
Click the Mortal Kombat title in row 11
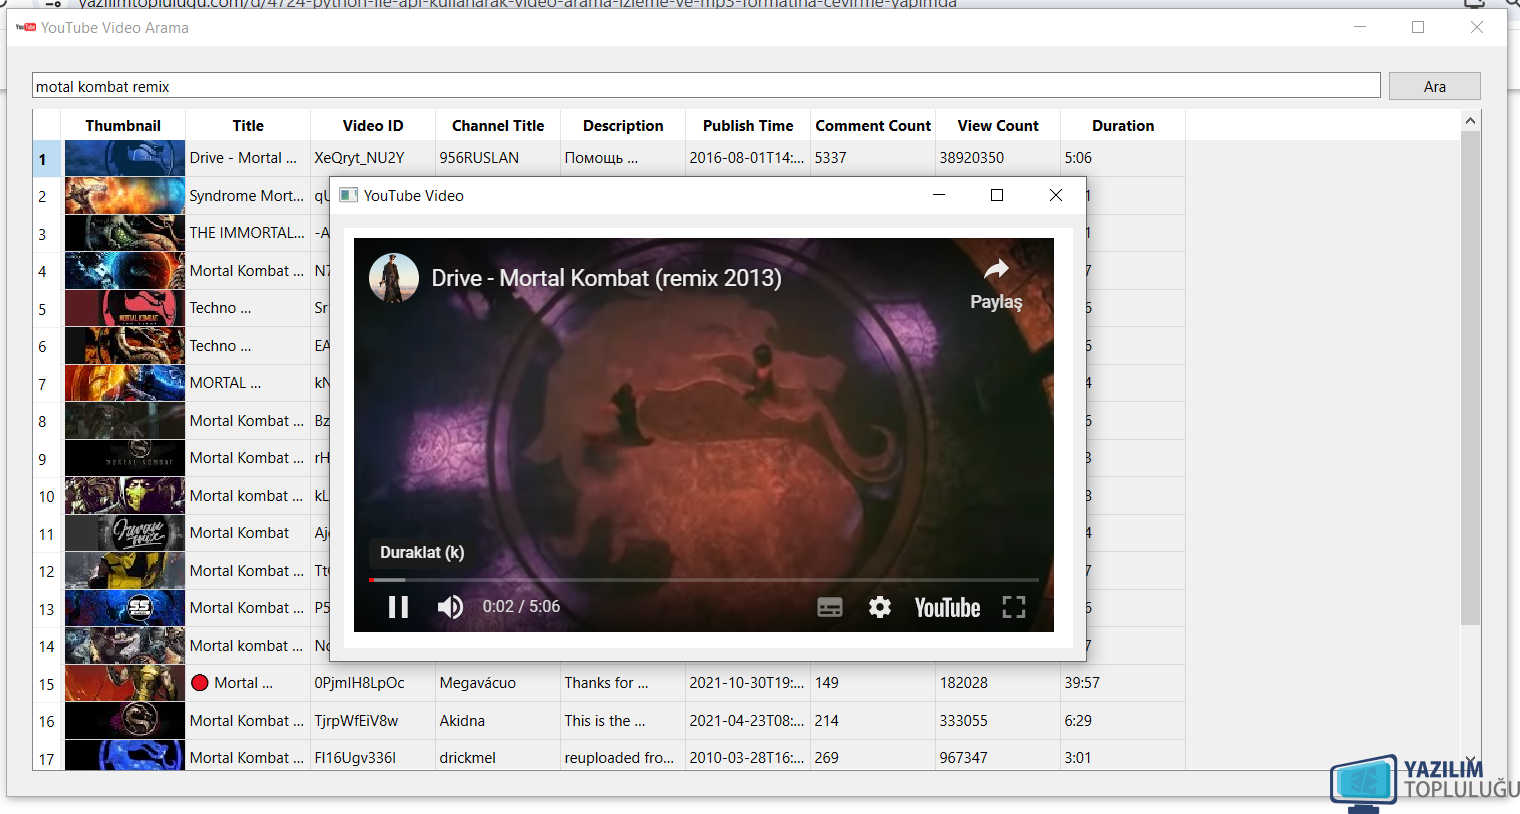tap(248, 533)
